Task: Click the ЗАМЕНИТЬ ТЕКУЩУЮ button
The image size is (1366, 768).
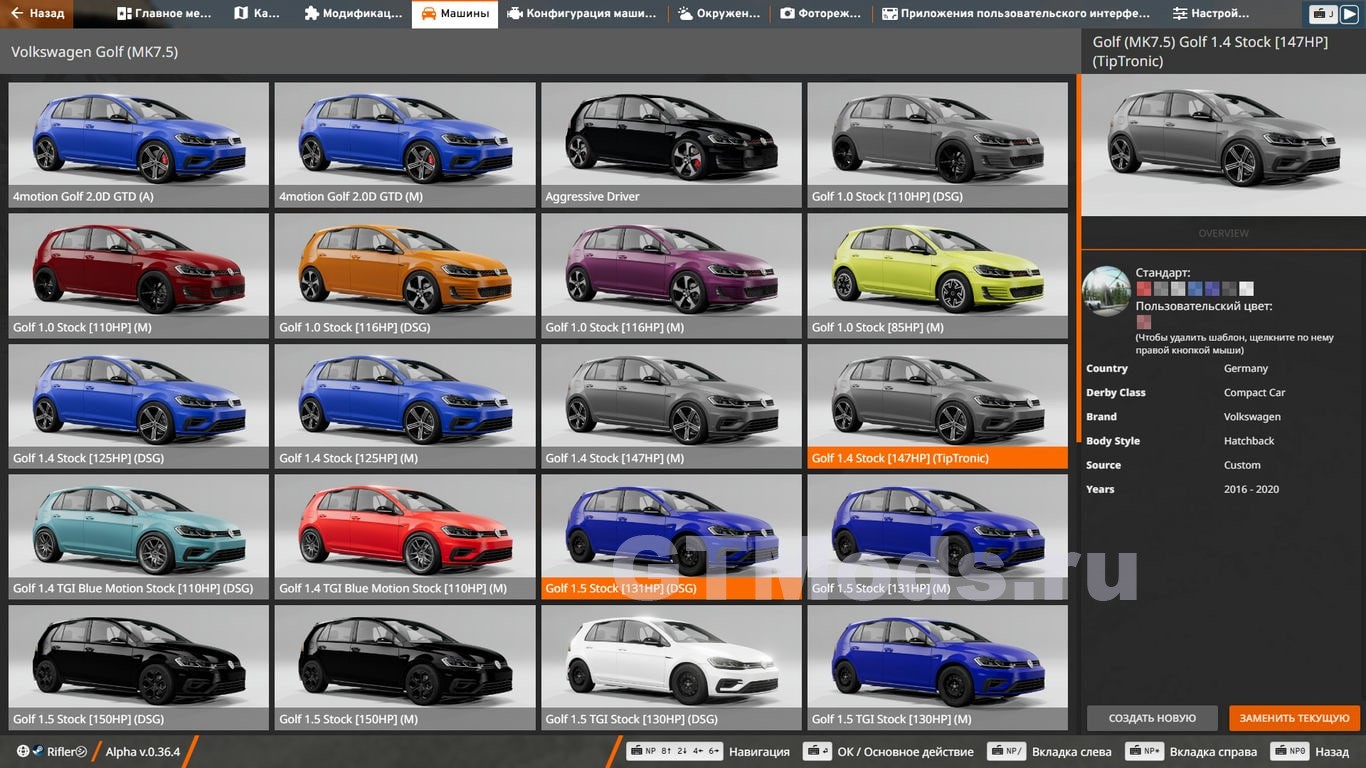Action: [1295, 718]
